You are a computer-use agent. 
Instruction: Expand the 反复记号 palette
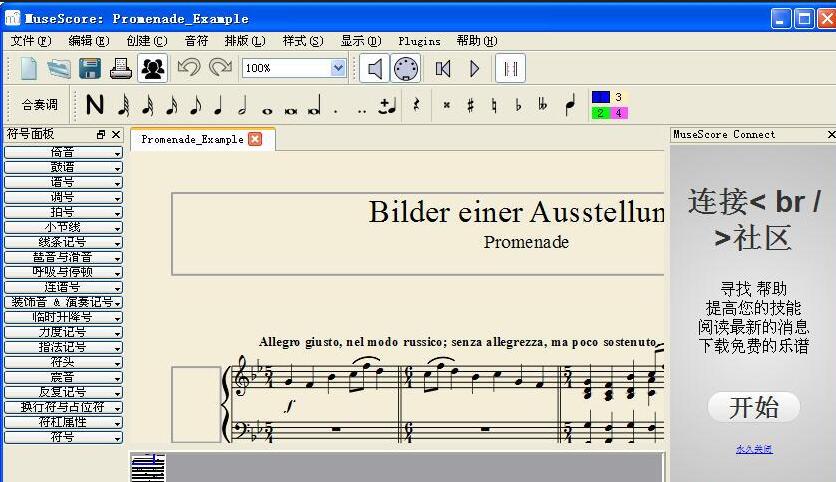63,392
